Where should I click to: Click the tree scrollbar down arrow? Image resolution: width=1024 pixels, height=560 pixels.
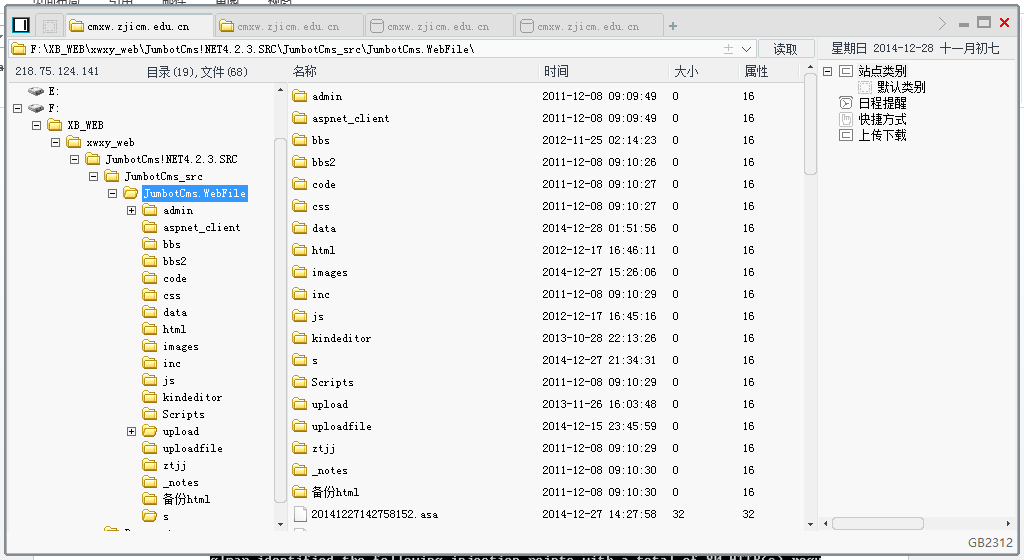click(x=280, y=524)
